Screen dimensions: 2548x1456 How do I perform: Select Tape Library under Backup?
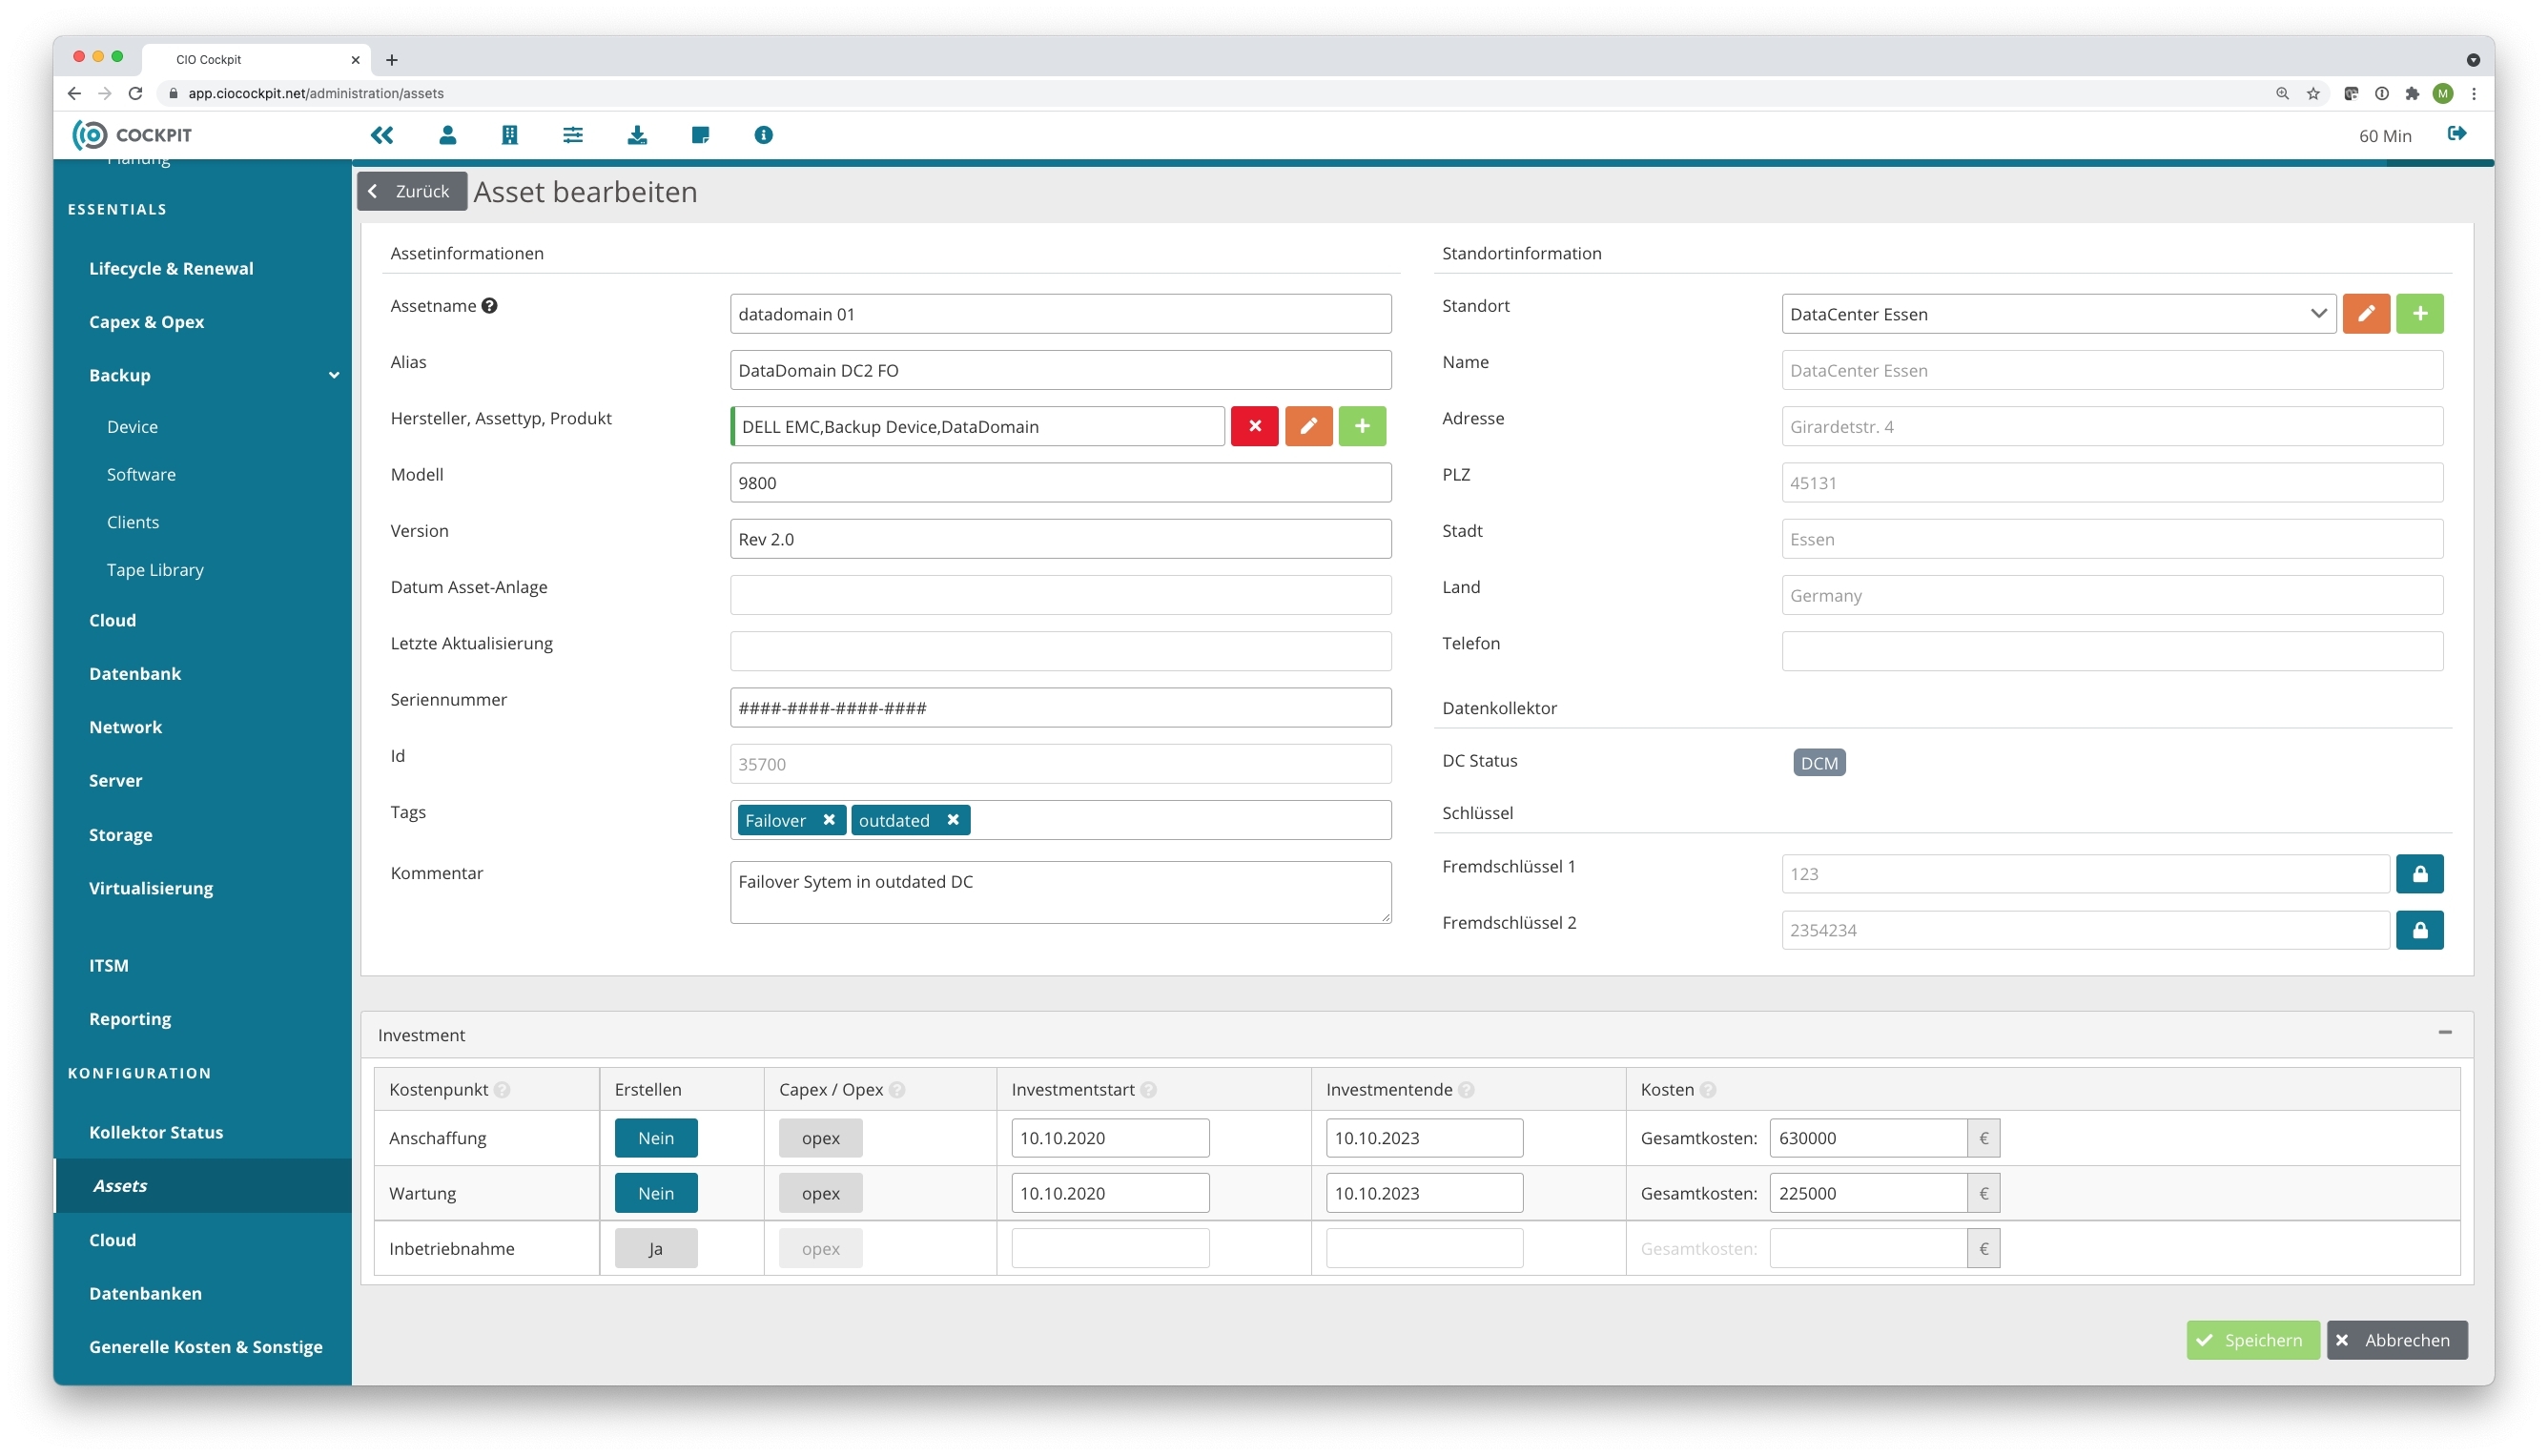pos(155,570)
